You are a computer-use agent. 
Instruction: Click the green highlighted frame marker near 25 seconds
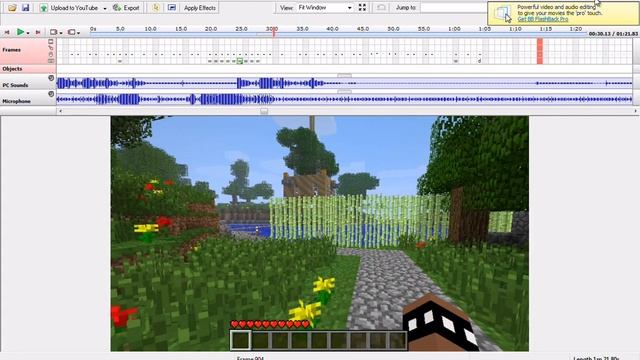[240, 61]
